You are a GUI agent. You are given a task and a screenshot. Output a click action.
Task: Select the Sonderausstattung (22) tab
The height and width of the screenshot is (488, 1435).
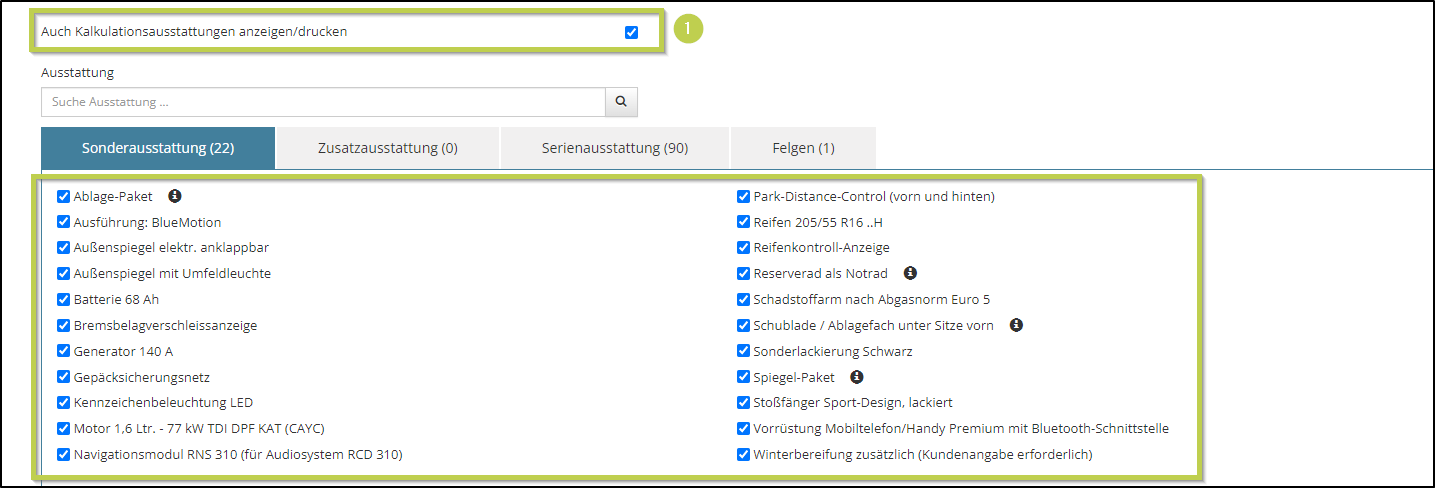point(158,148)
